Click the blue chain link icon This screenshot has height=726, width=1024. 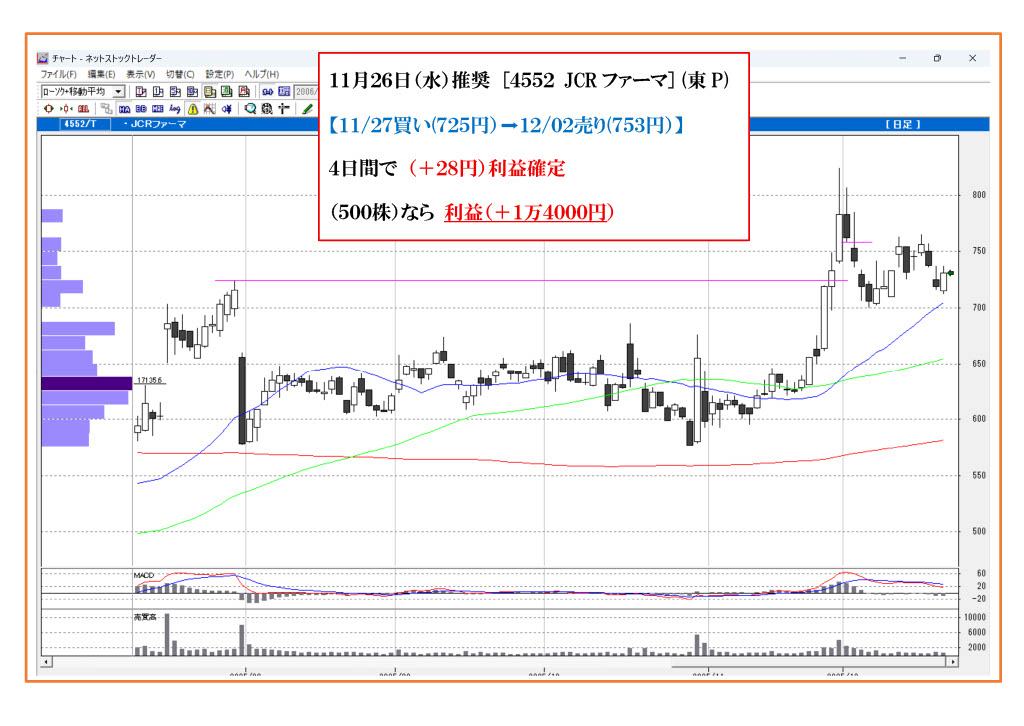267,91
